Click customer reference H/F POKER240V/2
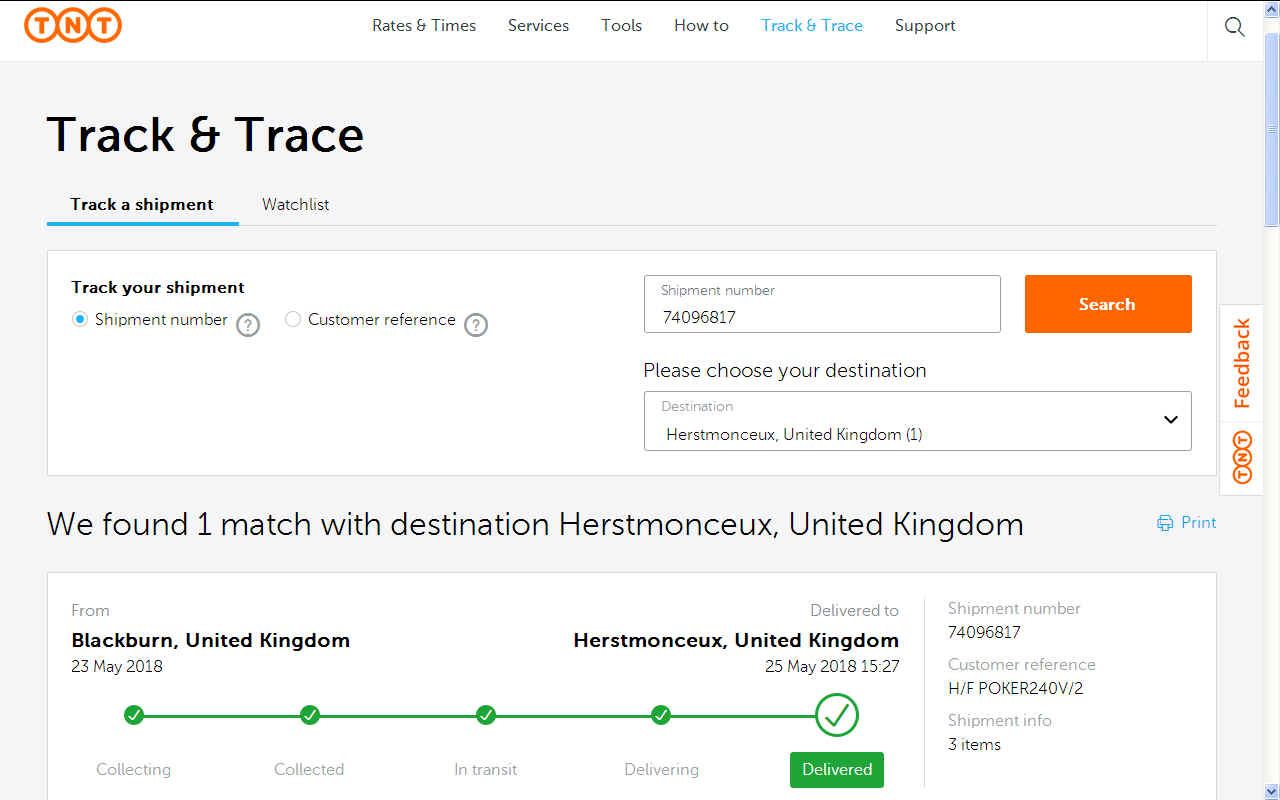Image resolution: width=1280 pixels, height=800 pixels. coord(1015,689)
